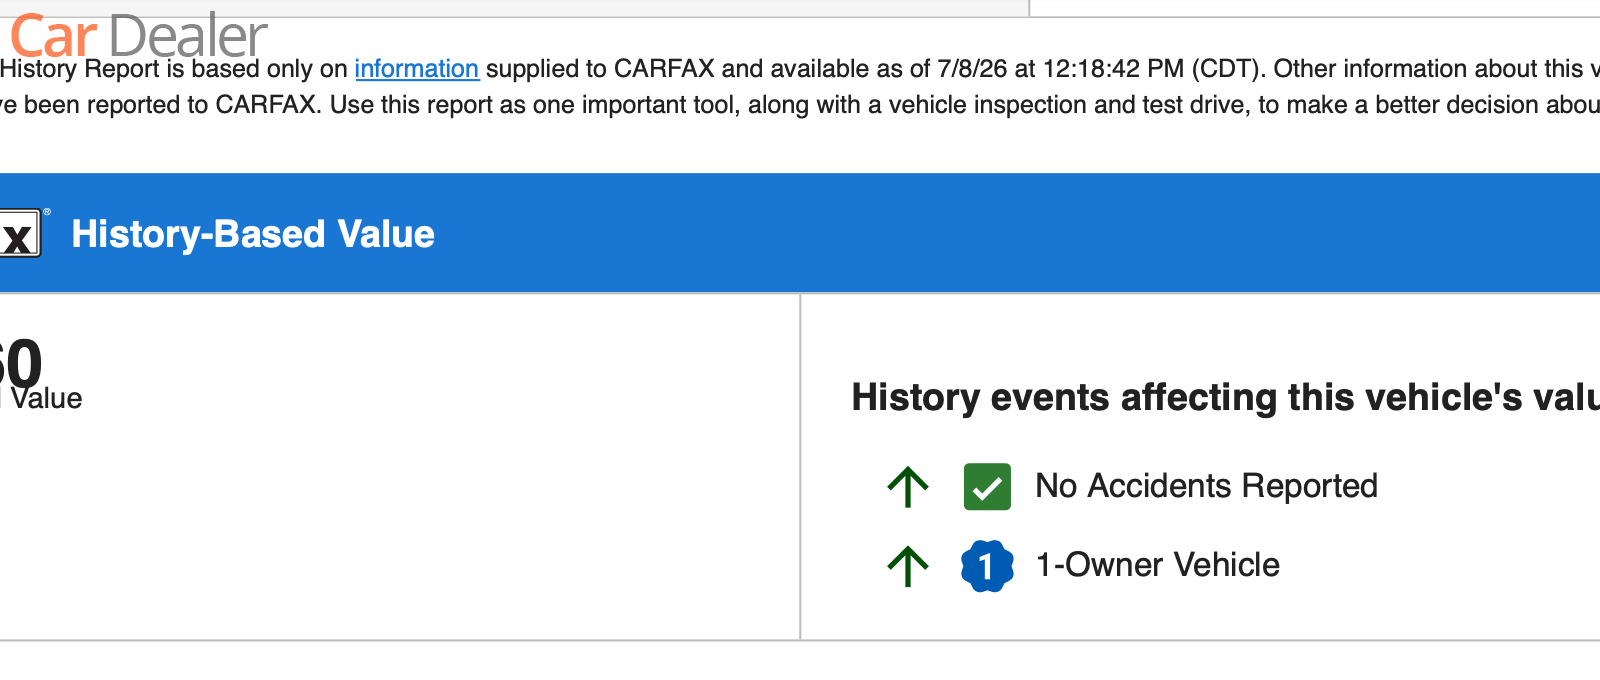This screenshot has width=1600, height=680.
Task: Click the registered trademark symbol near logo
Action: tap(47, 212)
